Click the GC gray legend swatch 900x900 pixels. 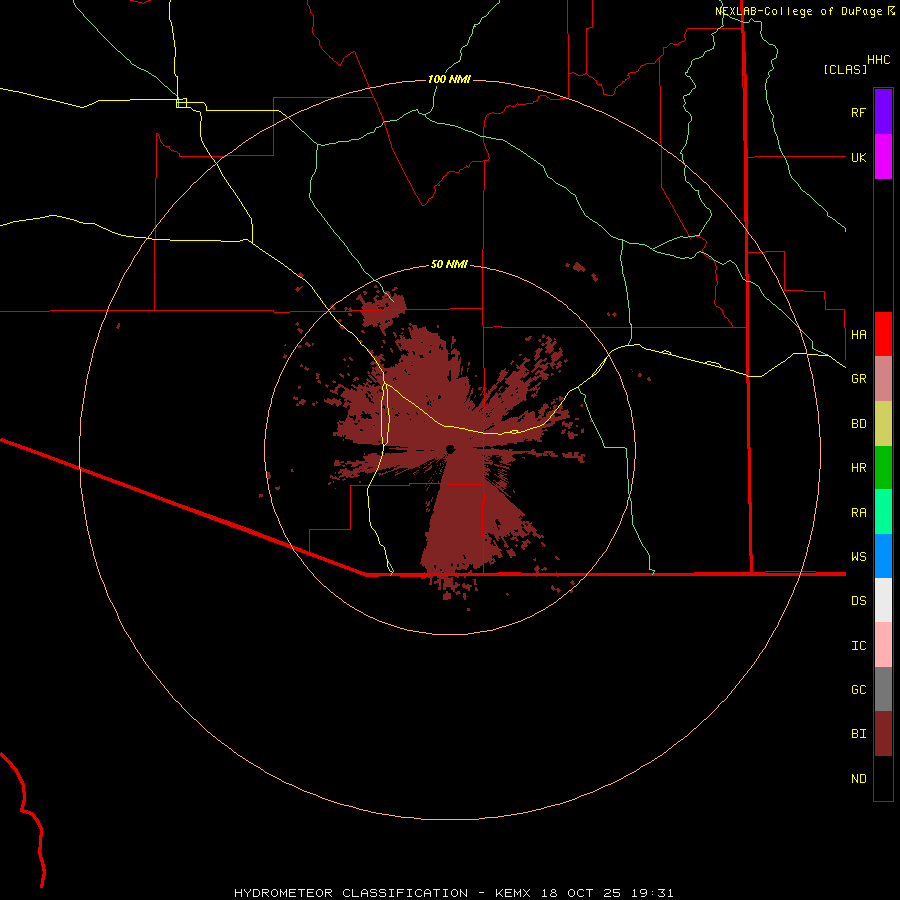pos(883,689)
